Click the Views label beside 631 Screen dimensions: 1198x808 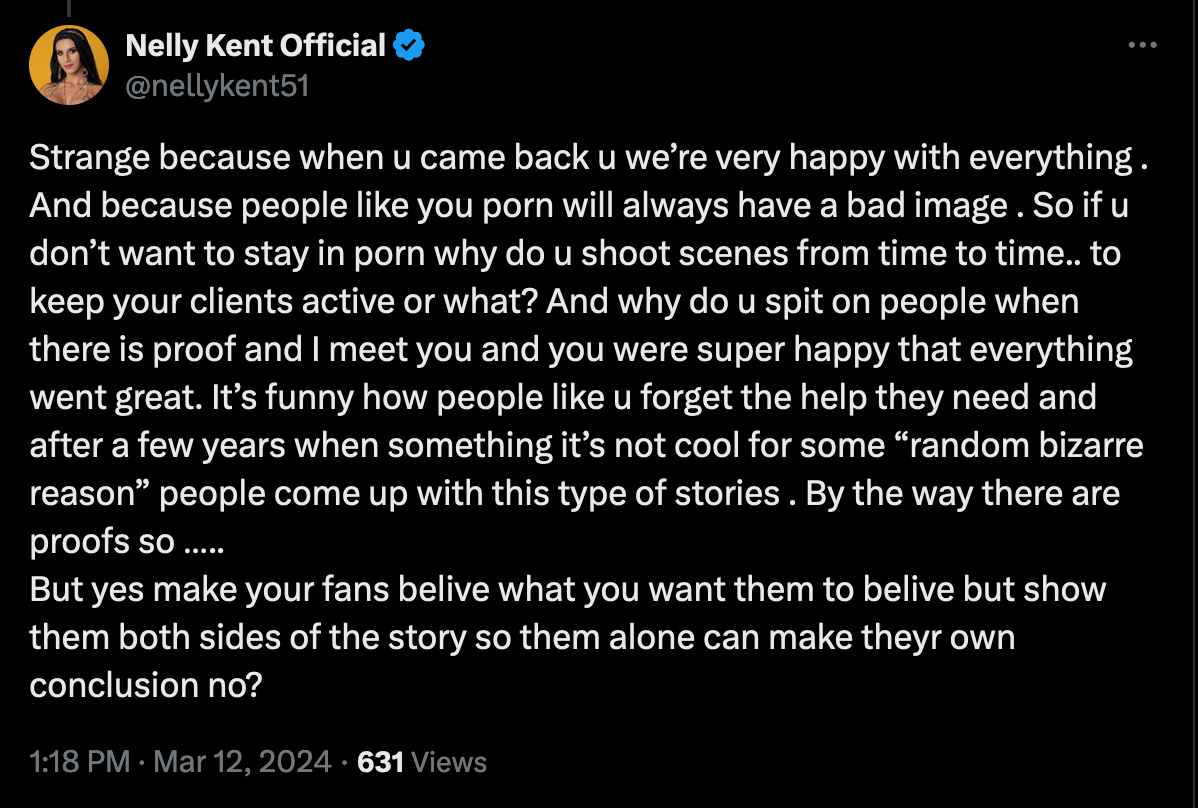449,762
